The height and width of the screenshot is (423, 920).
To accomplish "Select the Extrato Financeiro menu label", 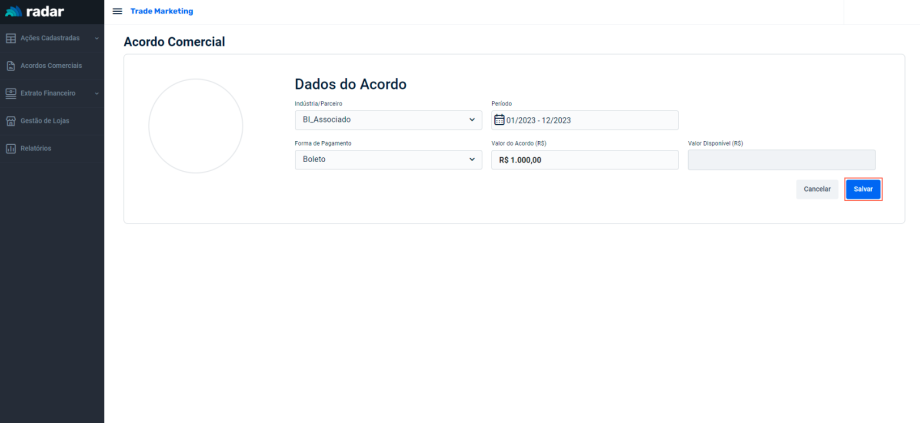I will coord(48,93).
